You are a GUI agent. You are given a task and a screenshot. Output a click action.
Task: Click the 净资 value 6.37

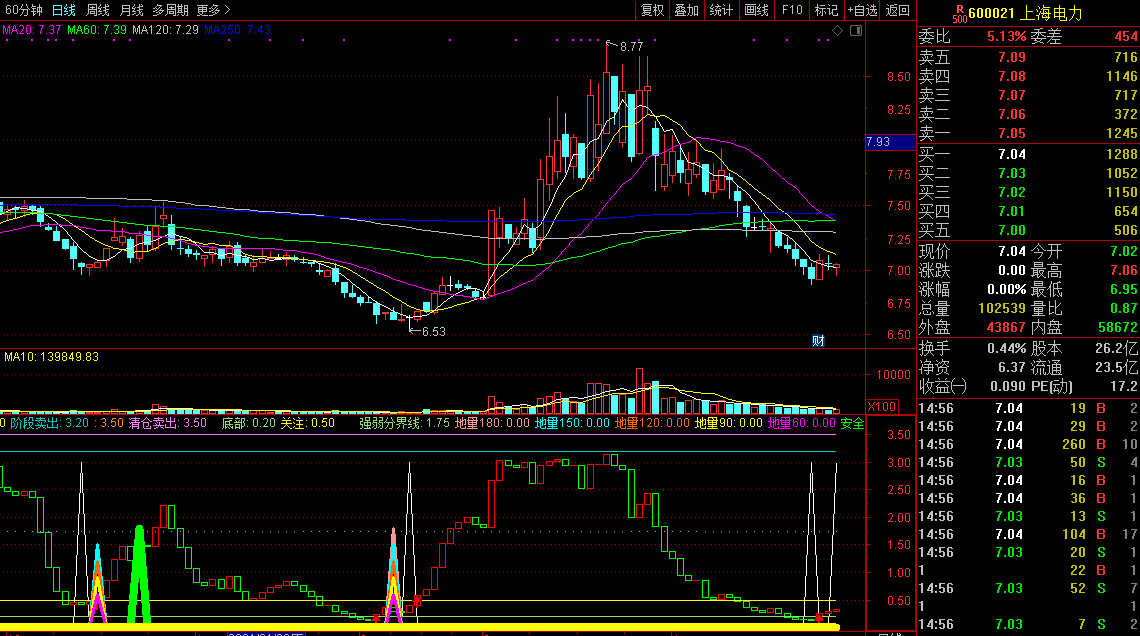tap(1012, 367)
